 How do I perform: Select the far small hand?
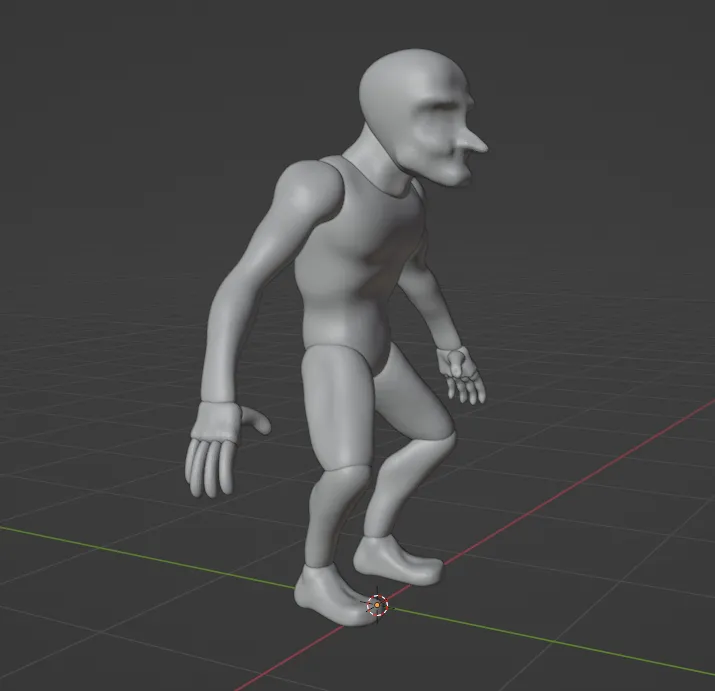click(461, 375)
